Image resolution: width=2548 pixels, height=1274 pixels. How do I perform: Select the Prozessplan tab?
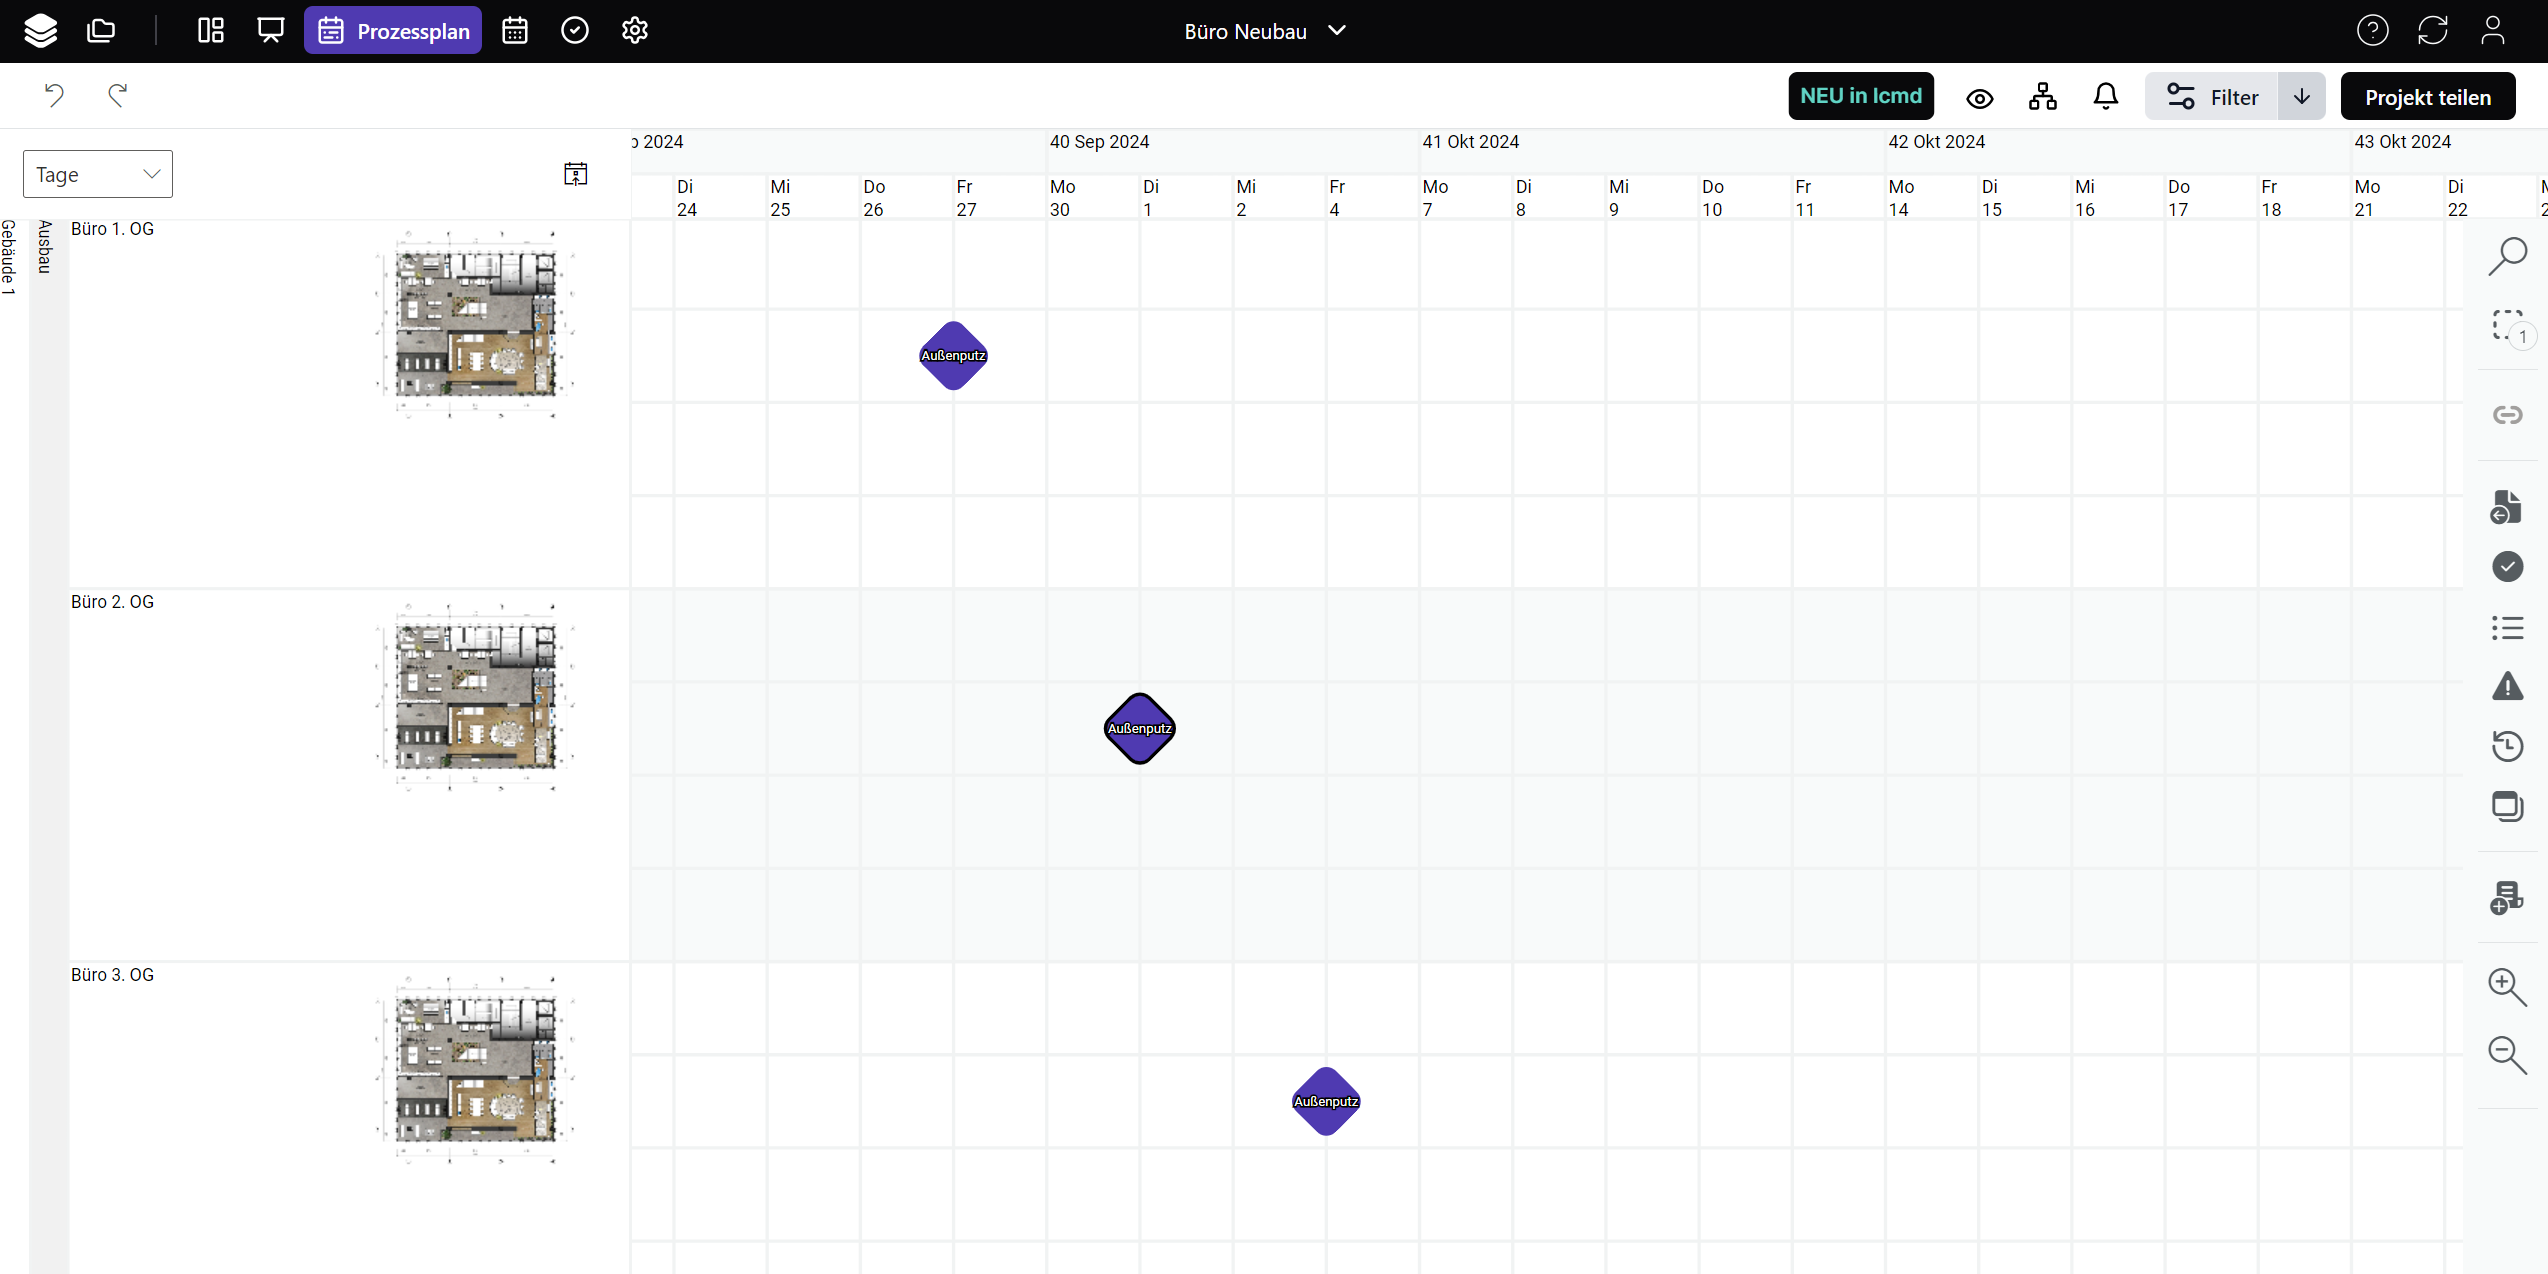pyautogui.click(x=393, y=31)
